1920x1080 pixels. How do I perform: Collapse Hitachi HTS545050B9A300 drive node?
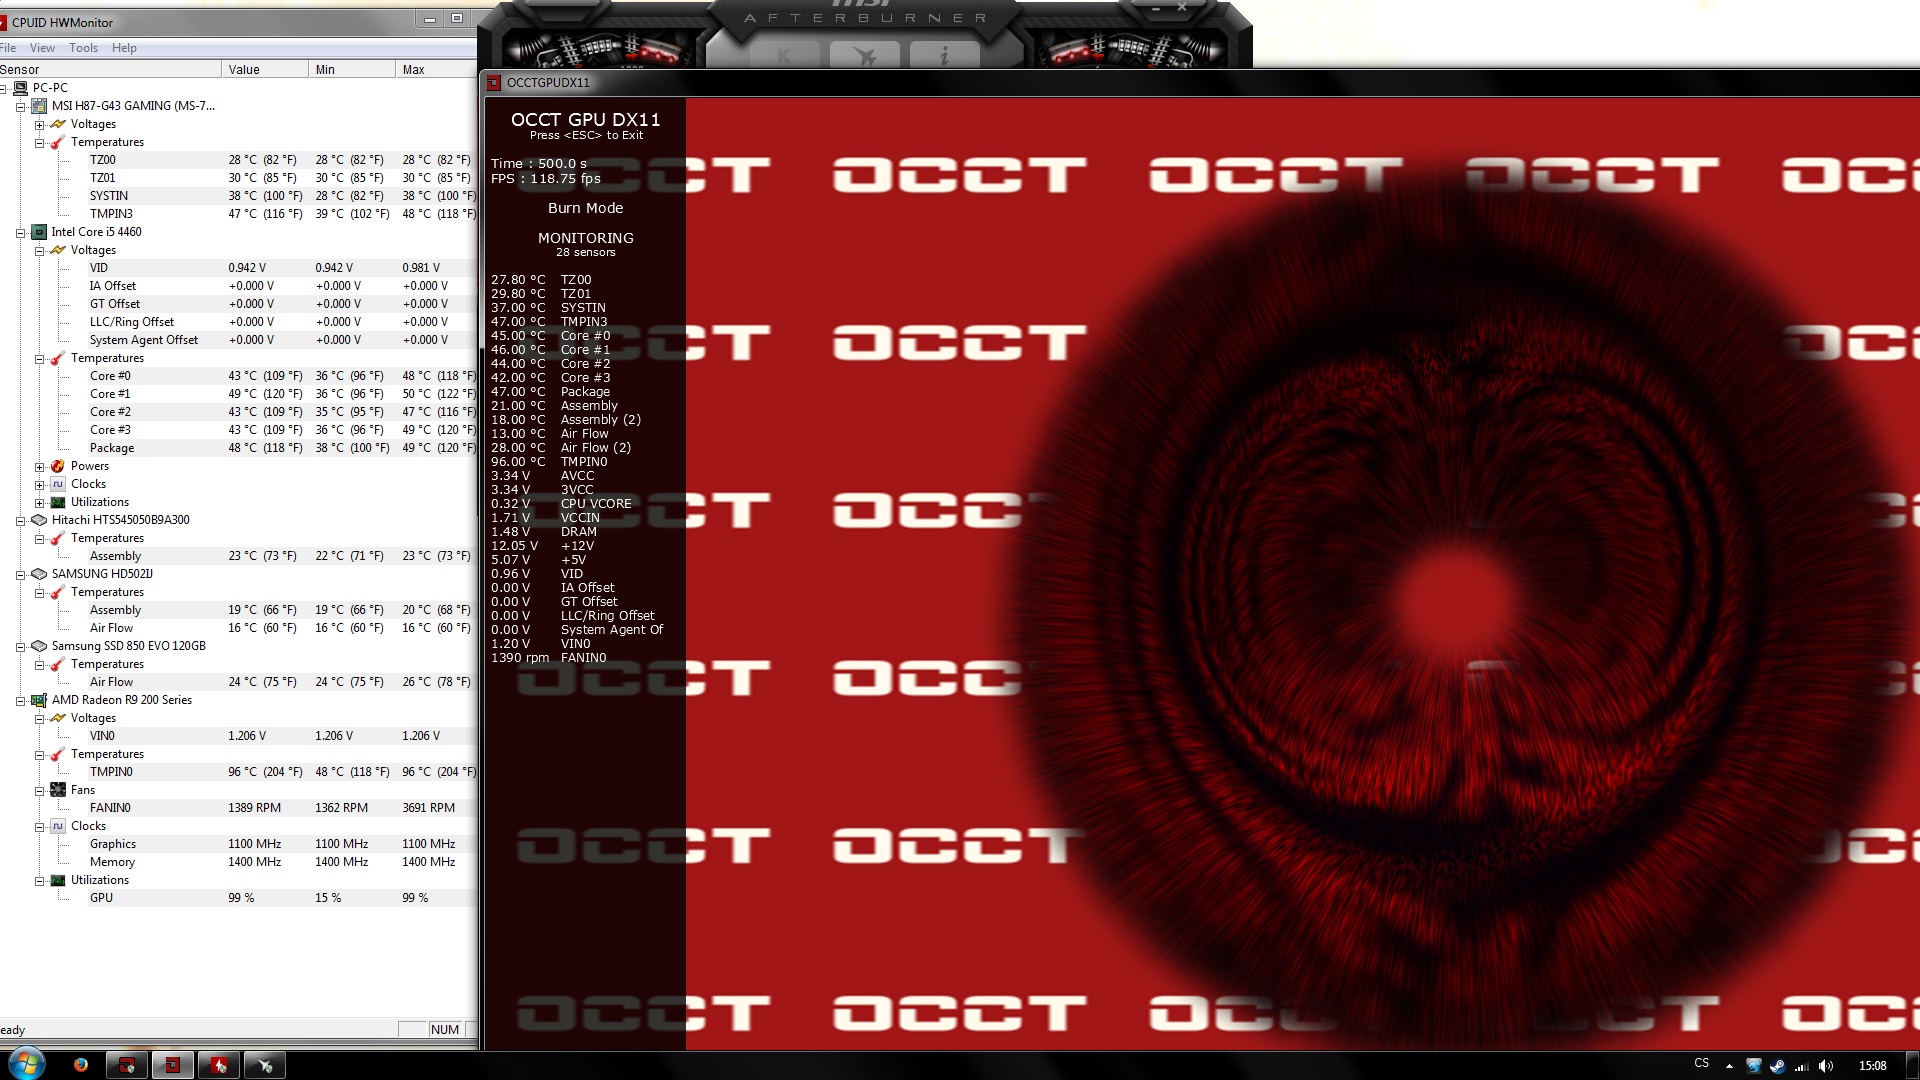20,520
